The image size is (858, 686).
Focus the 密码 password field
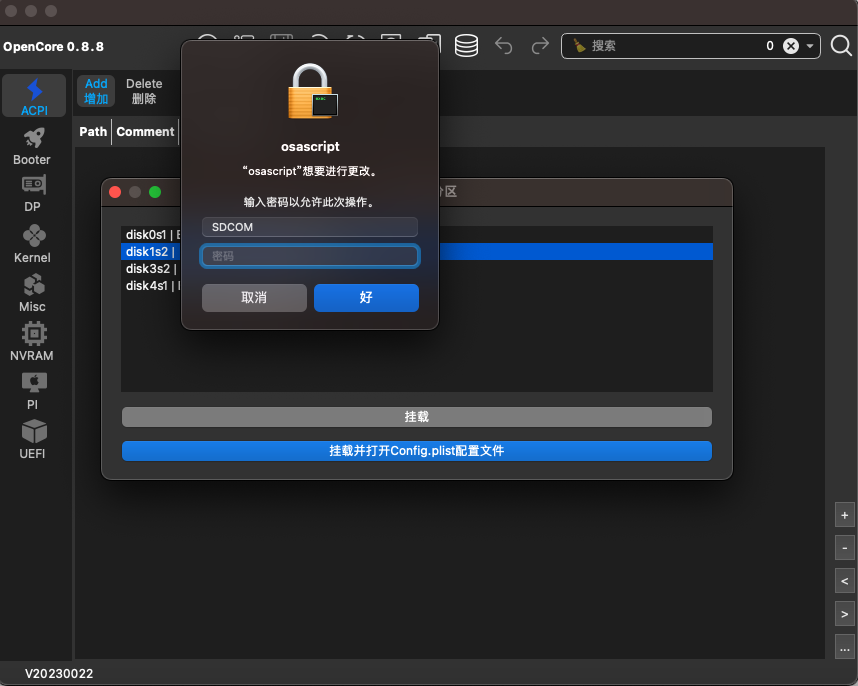click(x=310, y=256)
